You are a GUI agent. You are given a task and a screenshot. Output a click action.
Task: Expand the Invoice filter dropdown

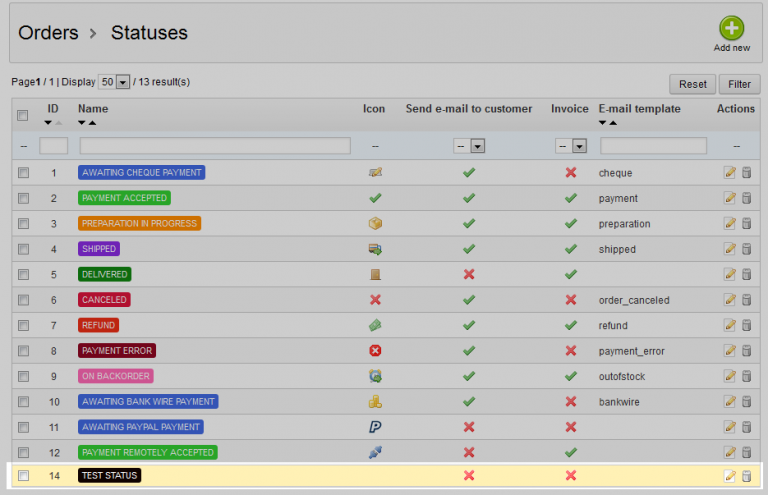tap(571, 146)
